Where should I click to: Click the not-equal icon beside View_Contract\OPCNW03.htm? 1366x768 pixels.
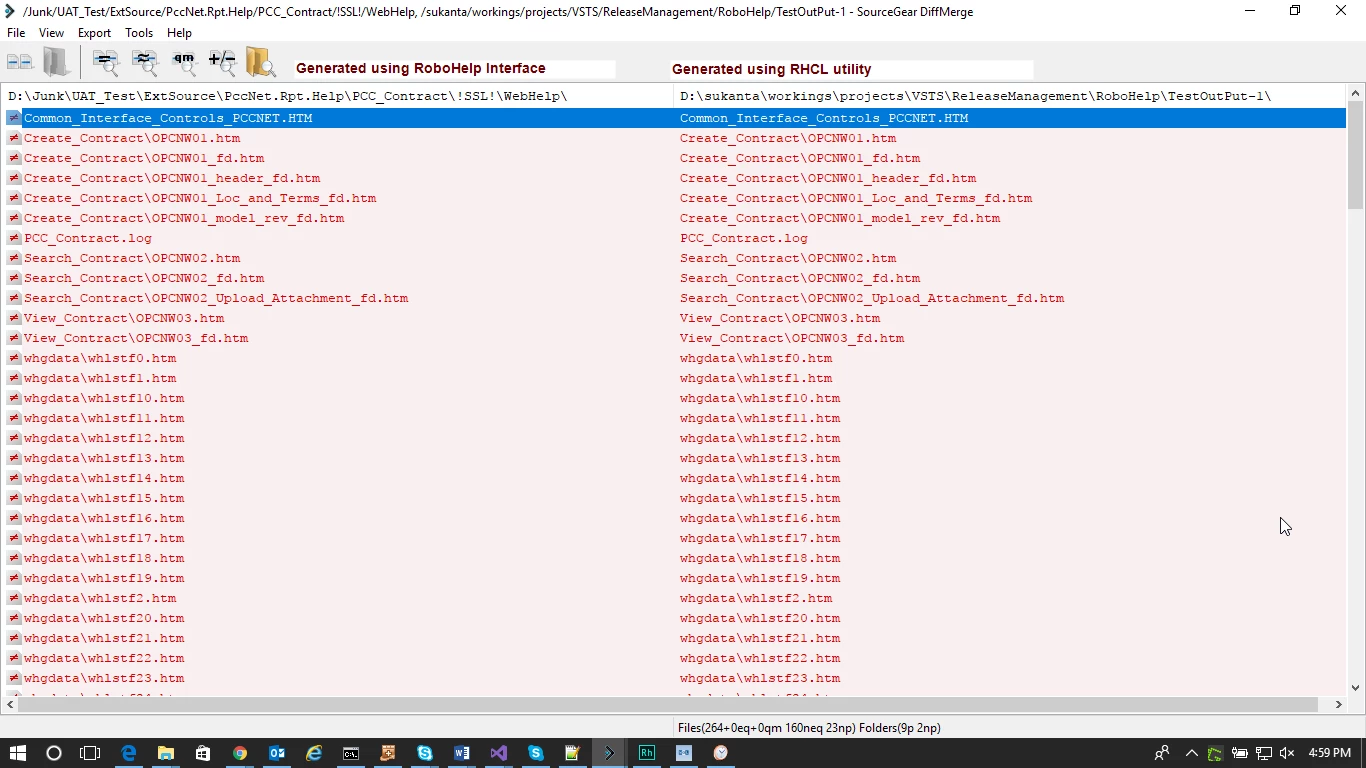14,318
